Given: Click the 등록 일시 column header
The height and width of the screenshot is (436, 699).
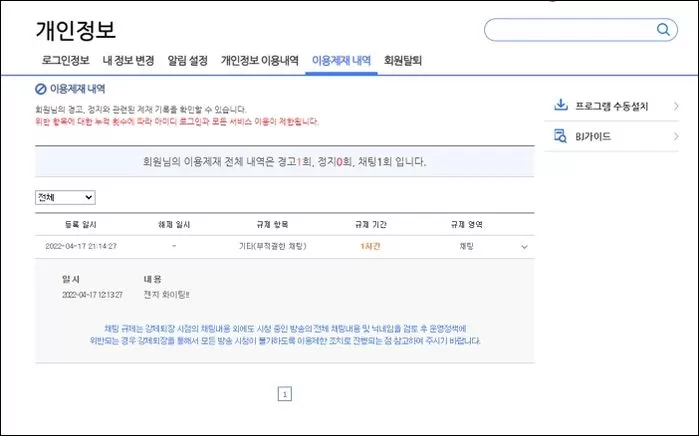Looking at the screenshot, I should point(81,225).
